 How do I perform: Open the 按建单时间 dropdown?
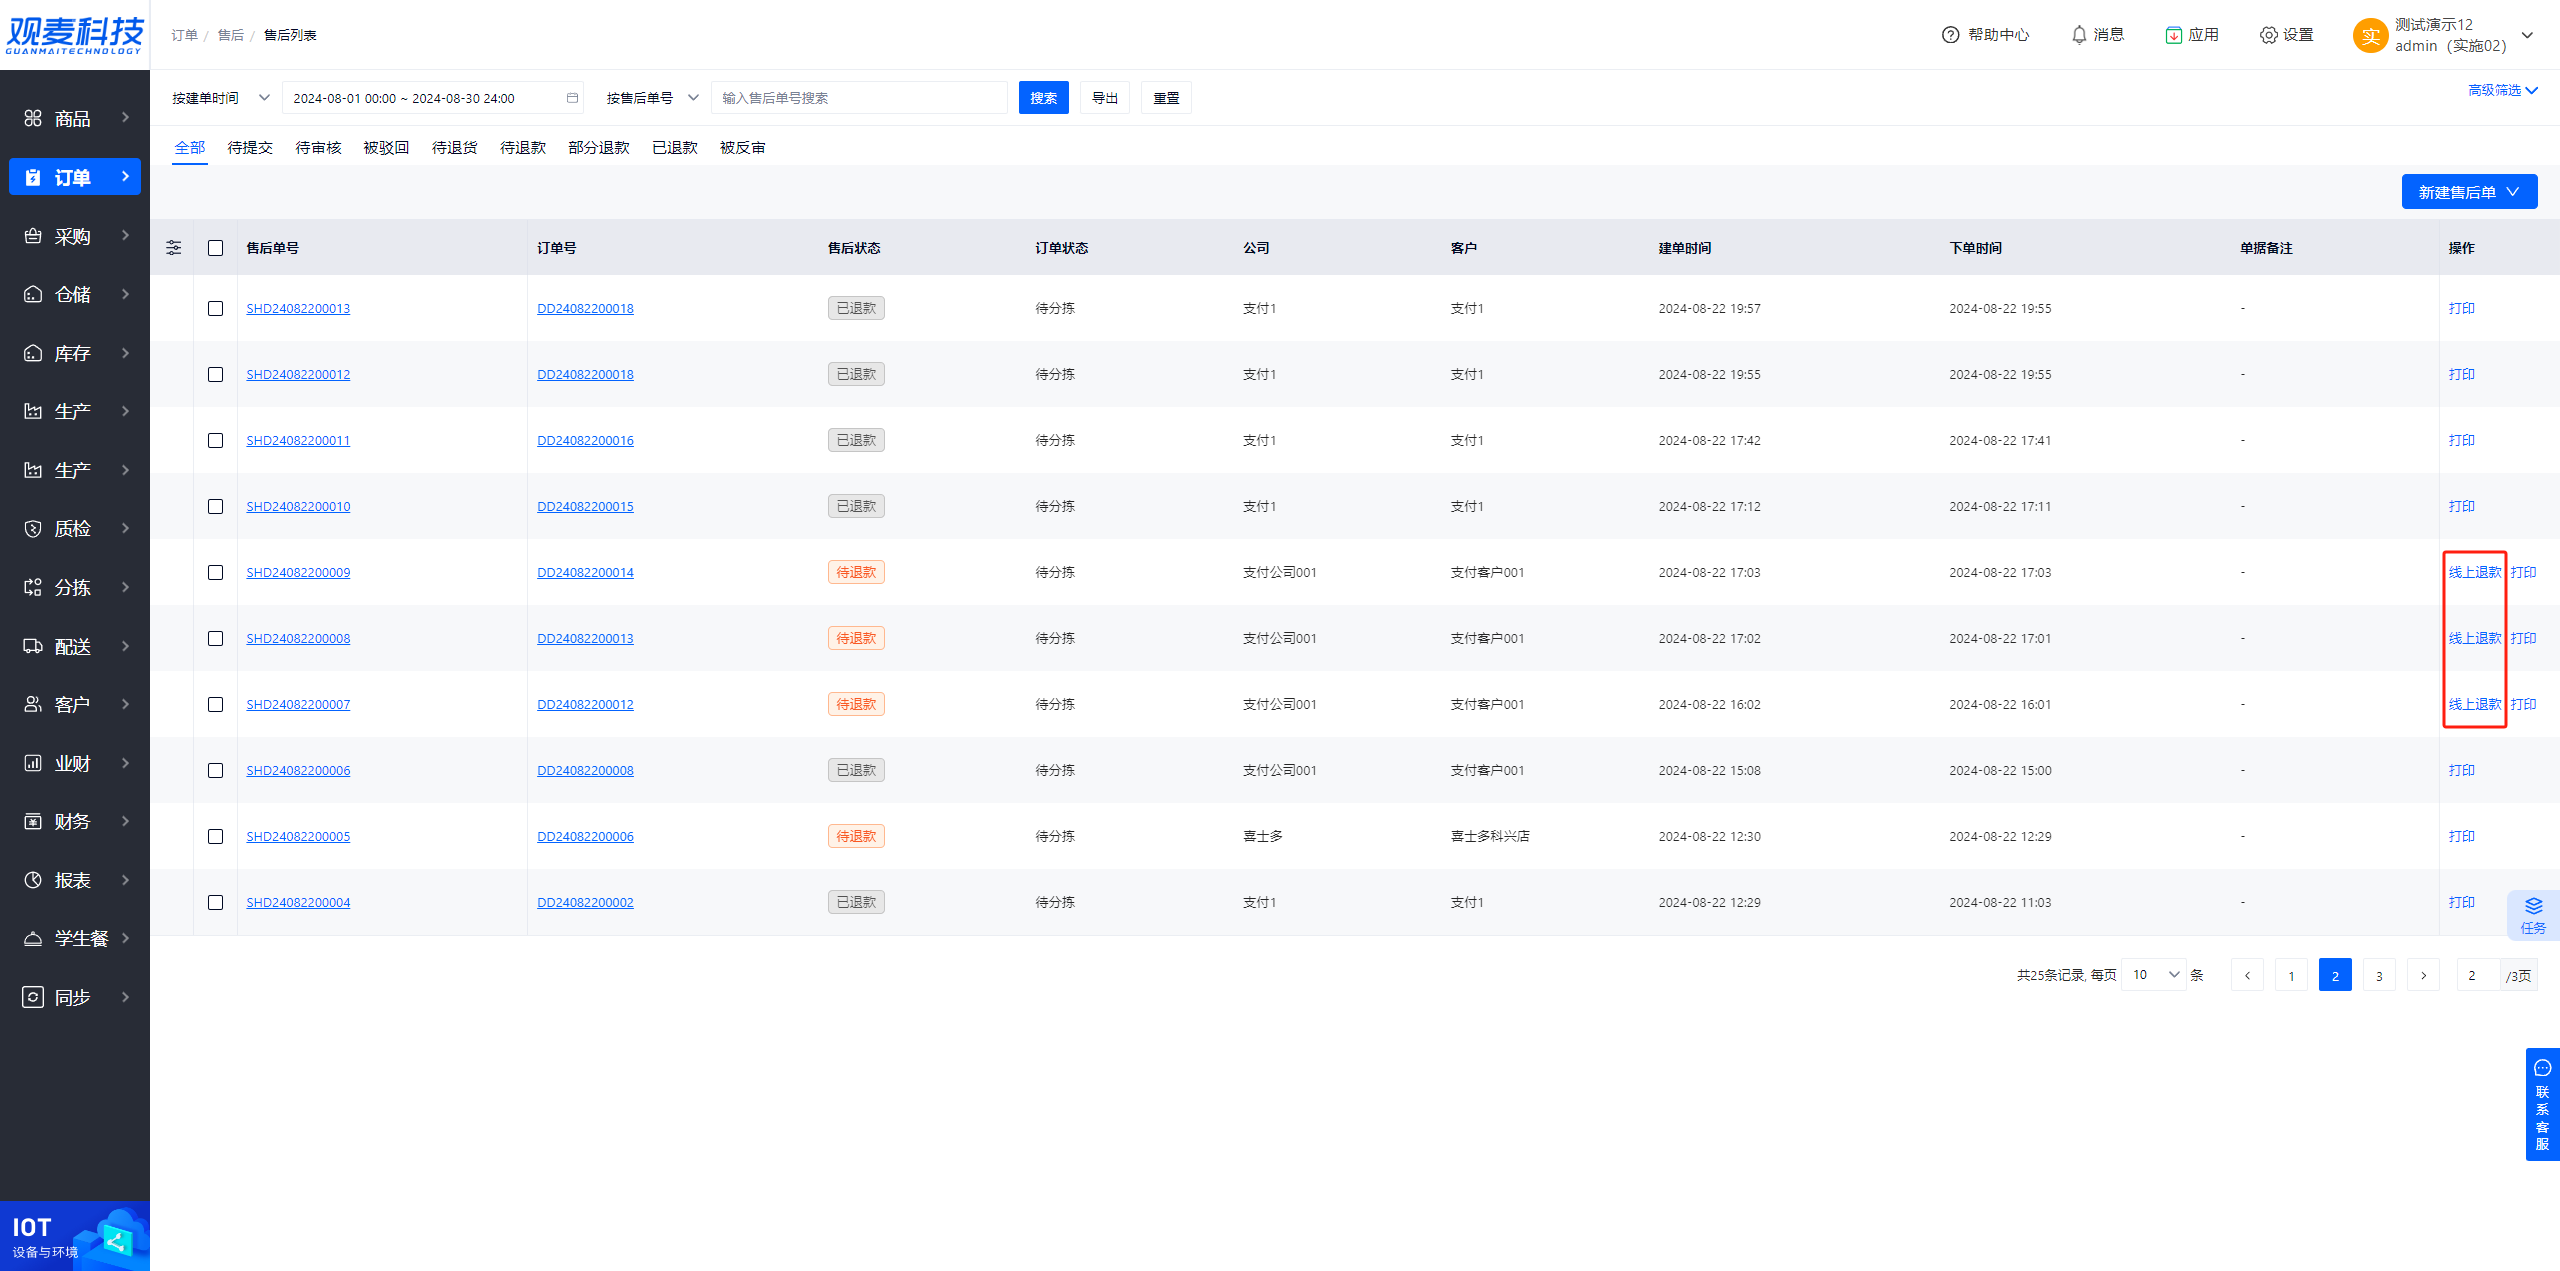tap(221, 98)
